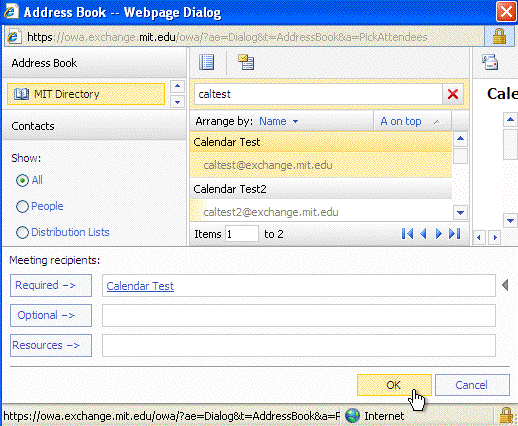Click the OK button
This screenshot has width=518, height=426.
pyautogui.click(x=394, y=385)
